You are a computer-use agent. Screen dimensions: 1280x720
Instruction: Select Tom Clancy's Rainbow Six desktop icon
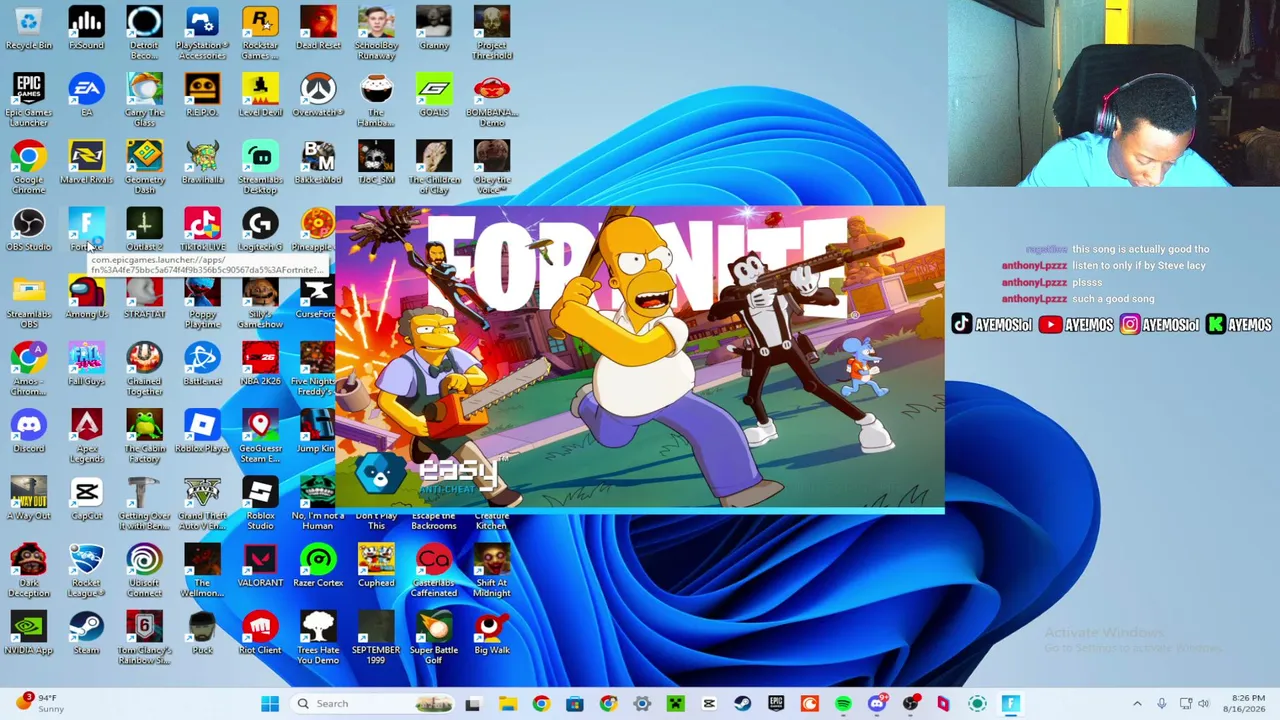pyautogui.click(x=144, y=638)
